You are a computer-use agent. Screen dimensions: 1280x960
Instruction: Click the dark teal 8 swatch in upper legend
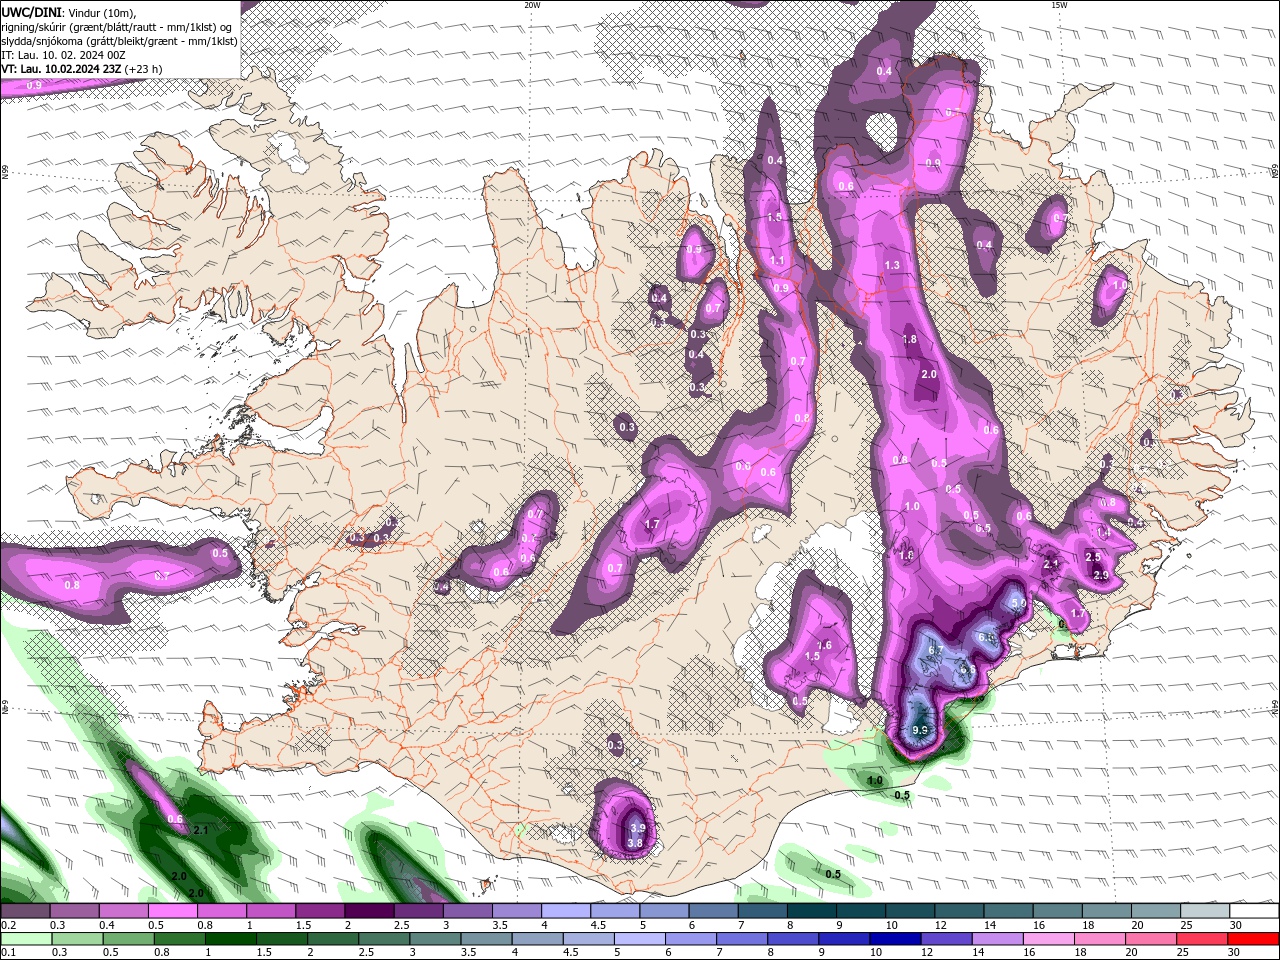tap(812, 911)
